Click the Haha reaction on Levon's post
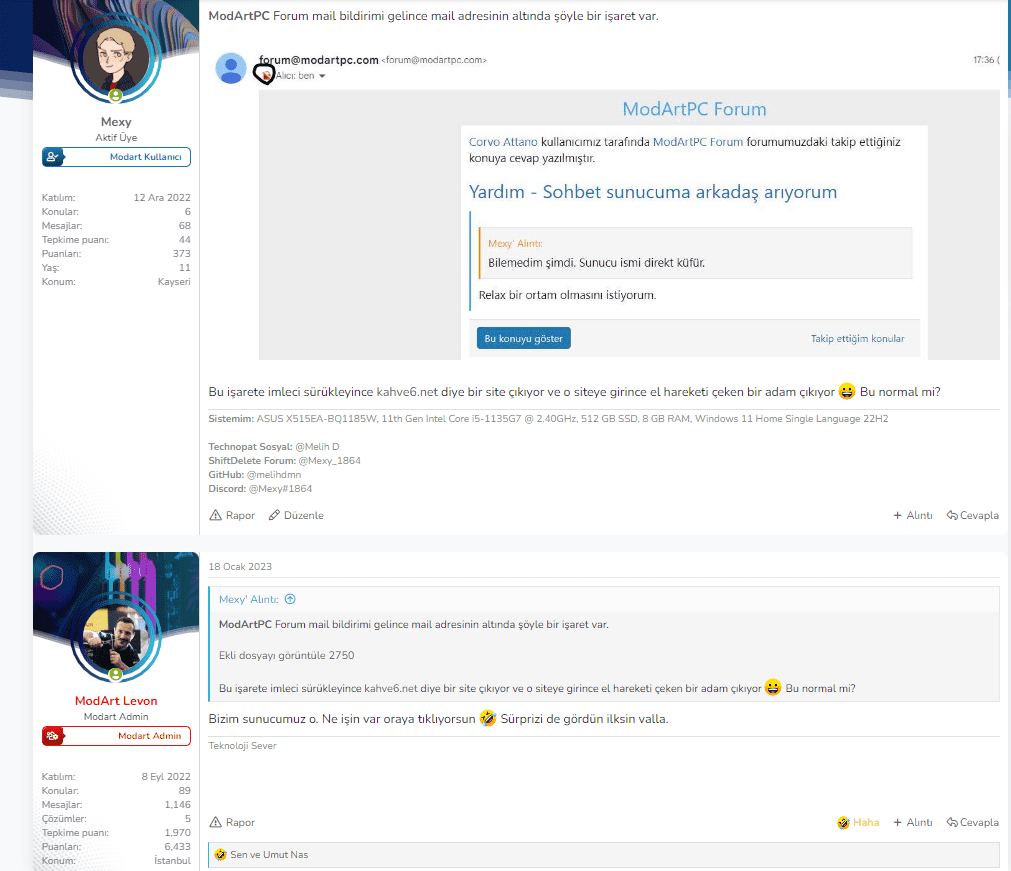The width and height of the screenshot is (1011, 871). 858,822
